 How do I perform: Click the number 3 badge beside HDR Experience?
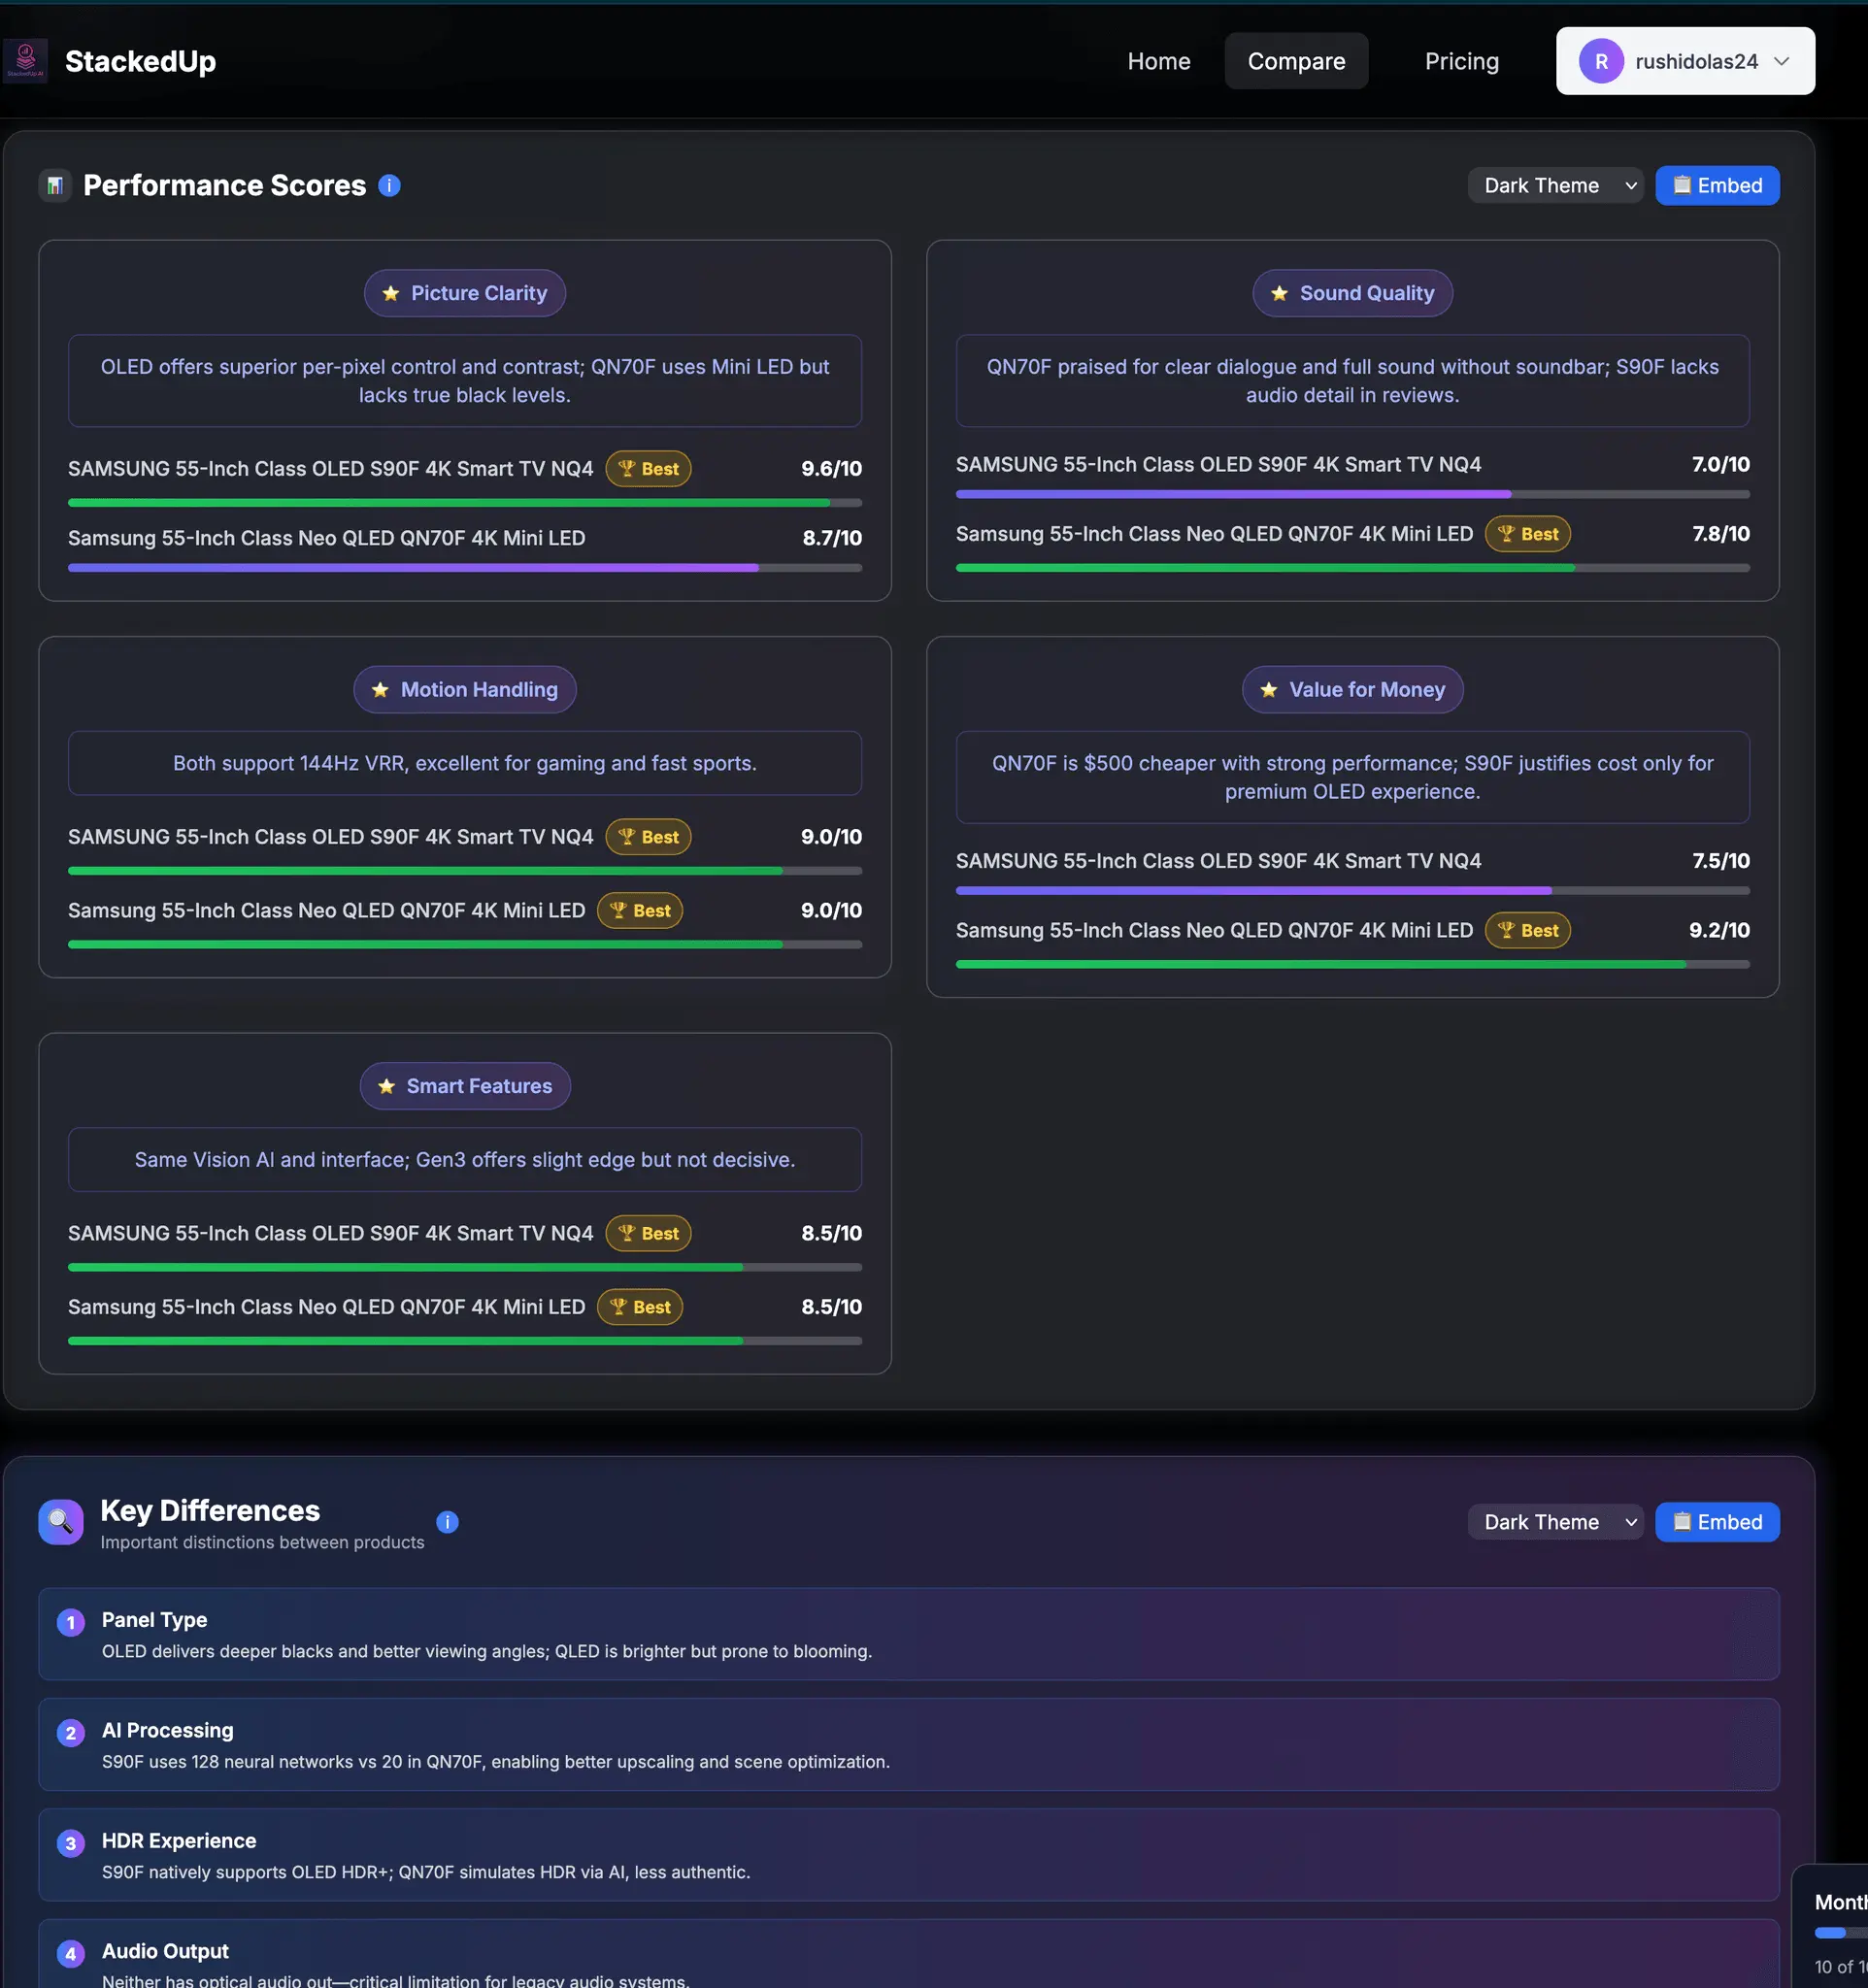pyautogui.click(x=70, y=1843)
